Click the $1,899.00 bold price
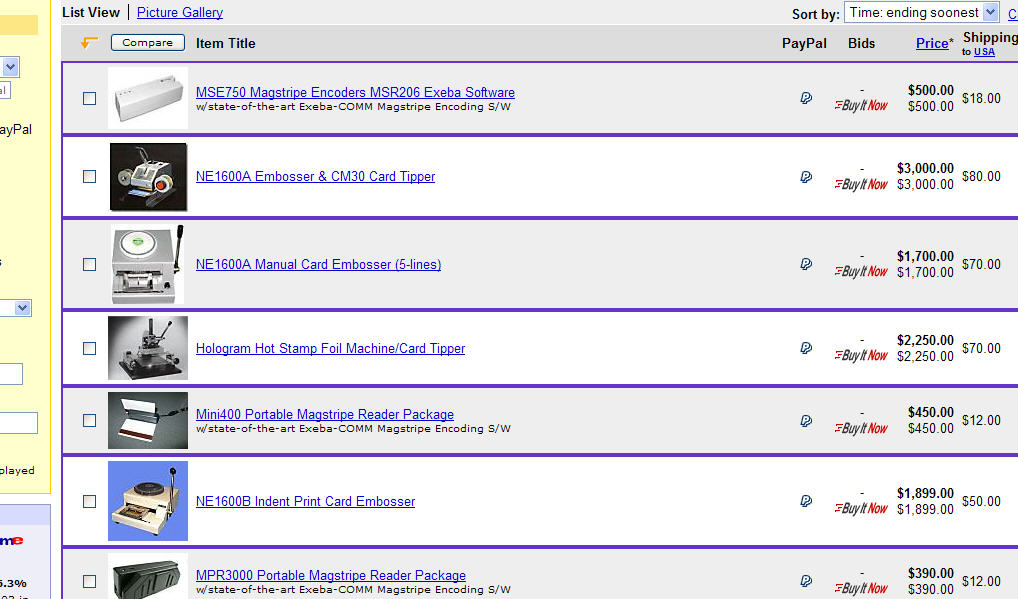 925,493
